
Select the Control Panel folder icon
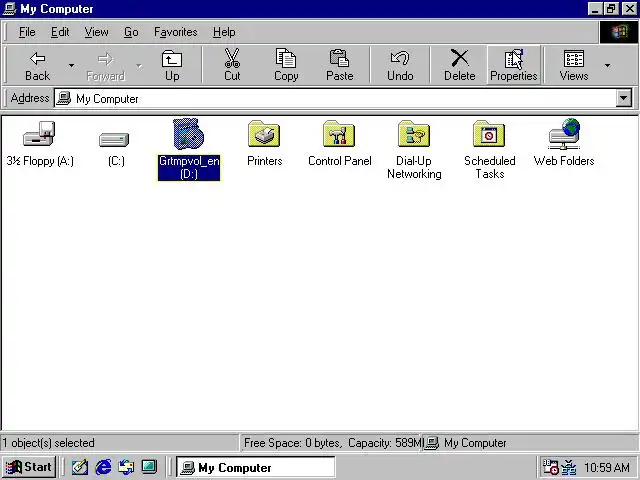(x=339, y=144)
